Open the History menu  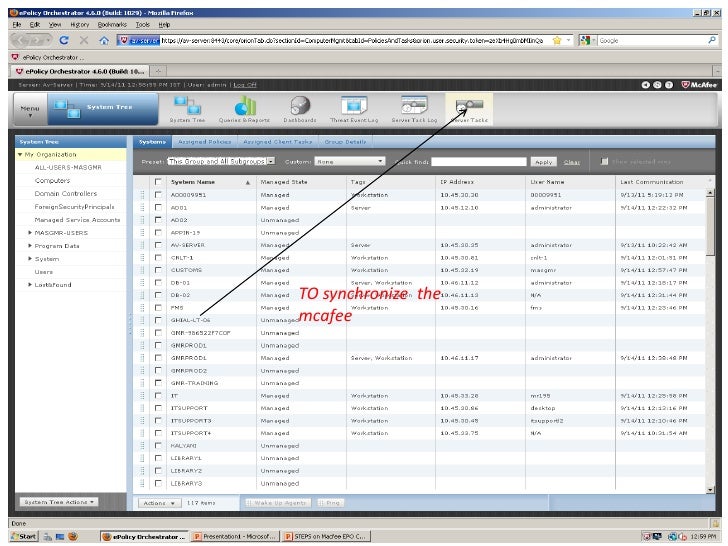(79, 25)
